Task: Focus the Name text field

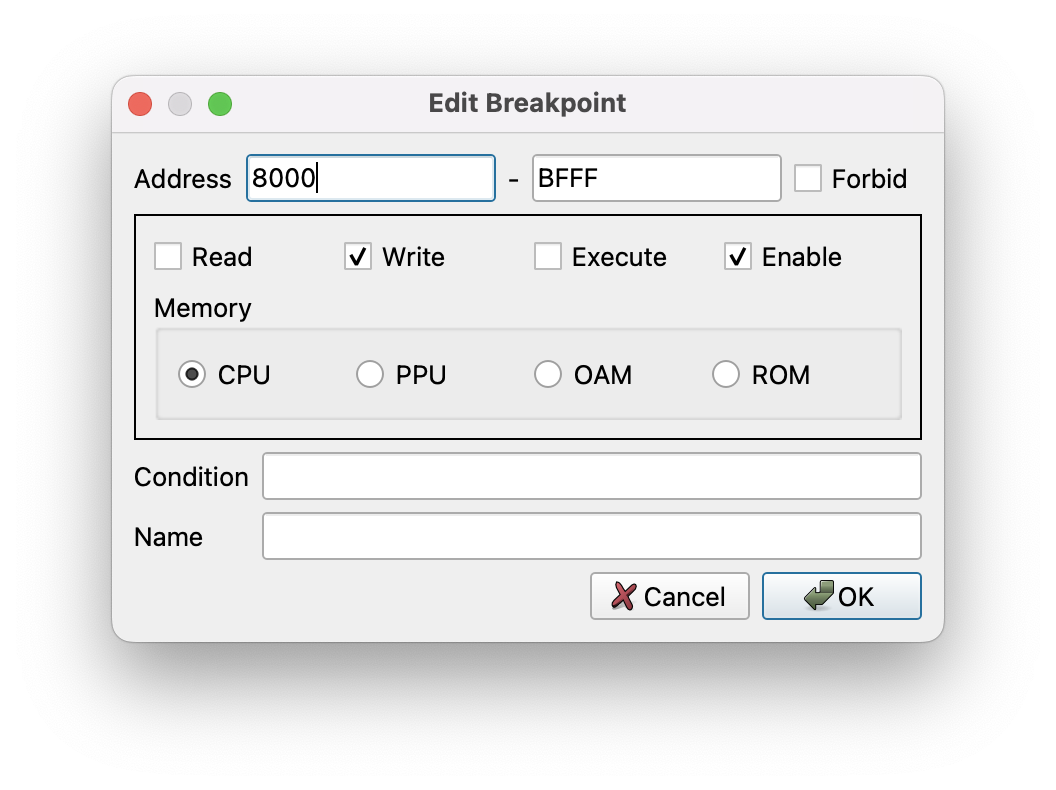Action: tap(591, 537)
